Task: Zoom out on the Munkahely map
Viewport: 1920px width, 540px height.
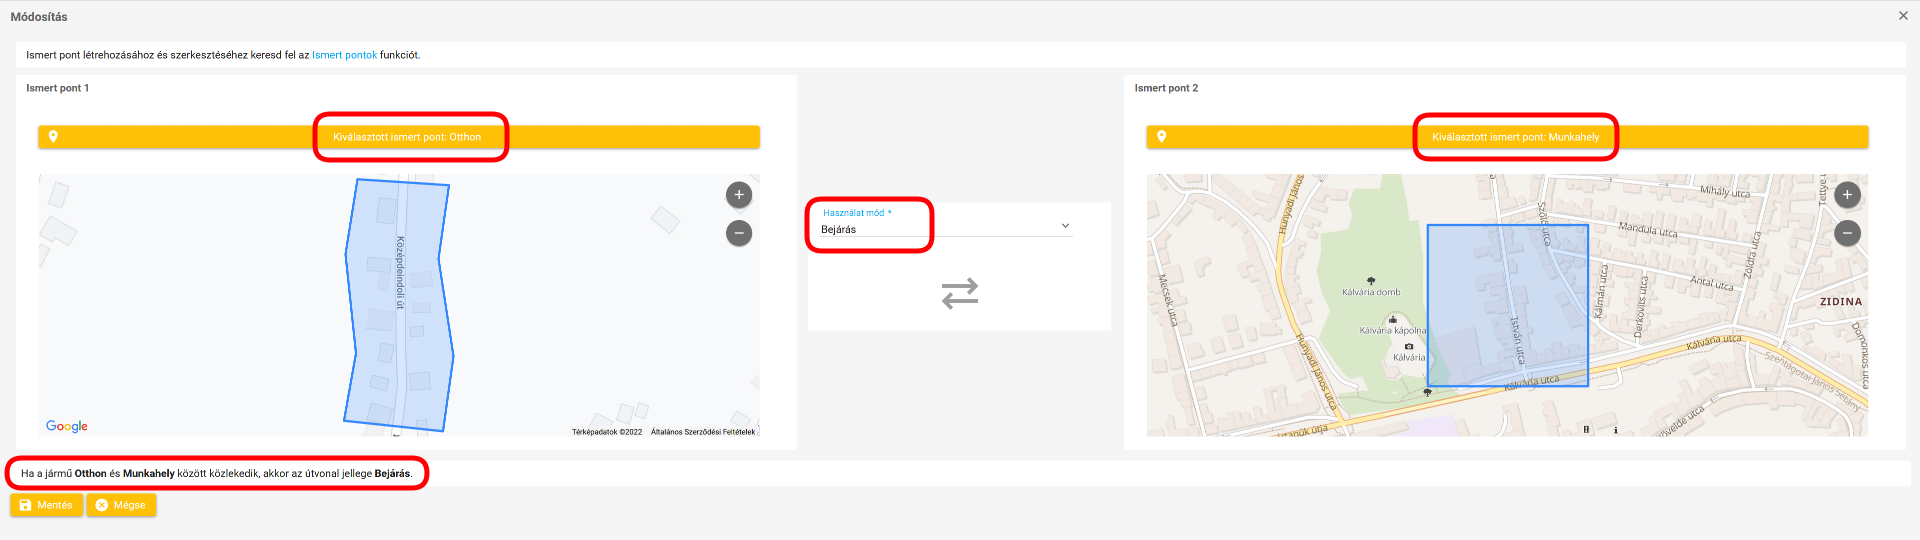Action: tap(1846, 233)
